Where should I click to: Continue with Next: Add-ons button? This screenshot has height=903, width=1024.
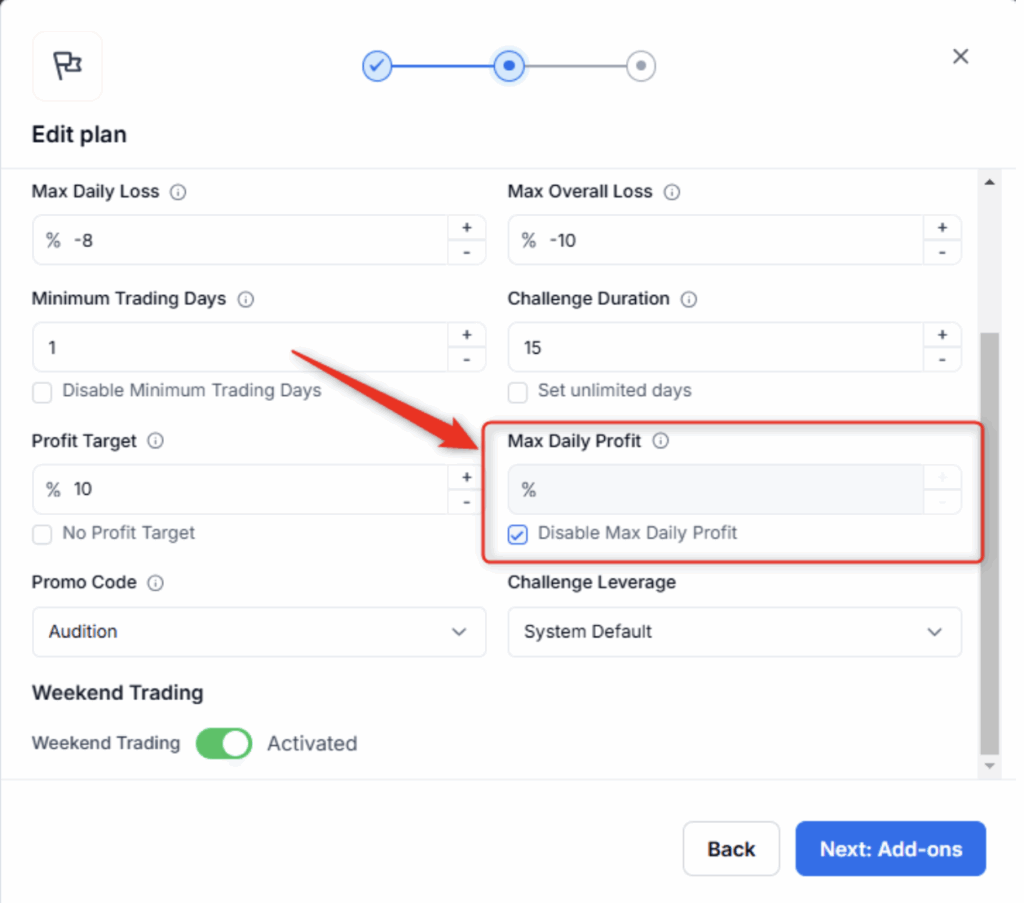890,849
